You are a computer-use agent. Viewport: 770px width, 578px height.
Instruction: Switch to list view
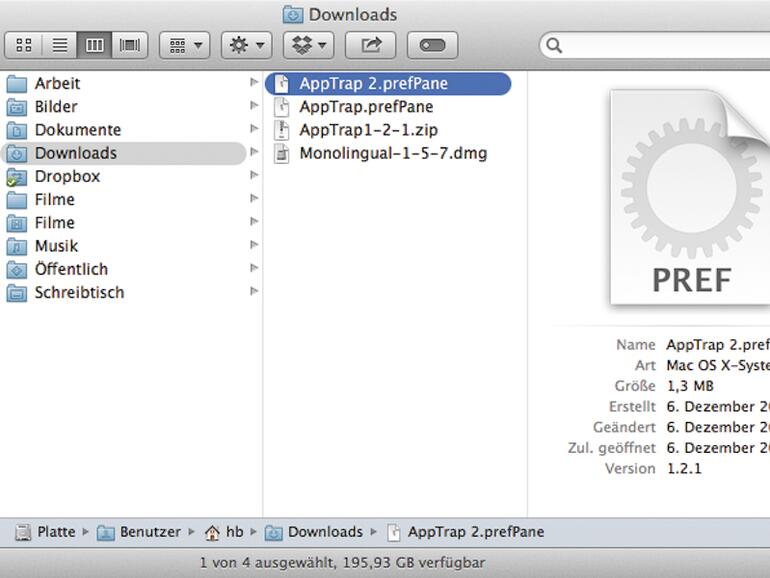(59, 45)
